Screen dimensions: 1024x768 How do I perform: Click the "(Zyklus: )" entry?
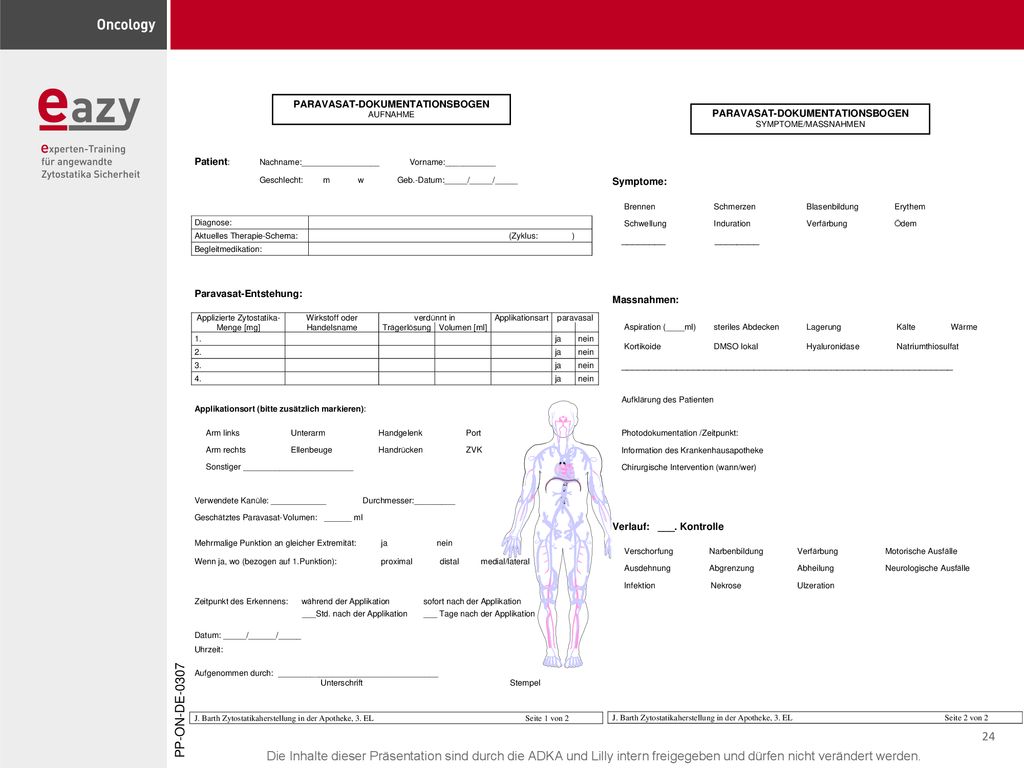coord(541,236)
